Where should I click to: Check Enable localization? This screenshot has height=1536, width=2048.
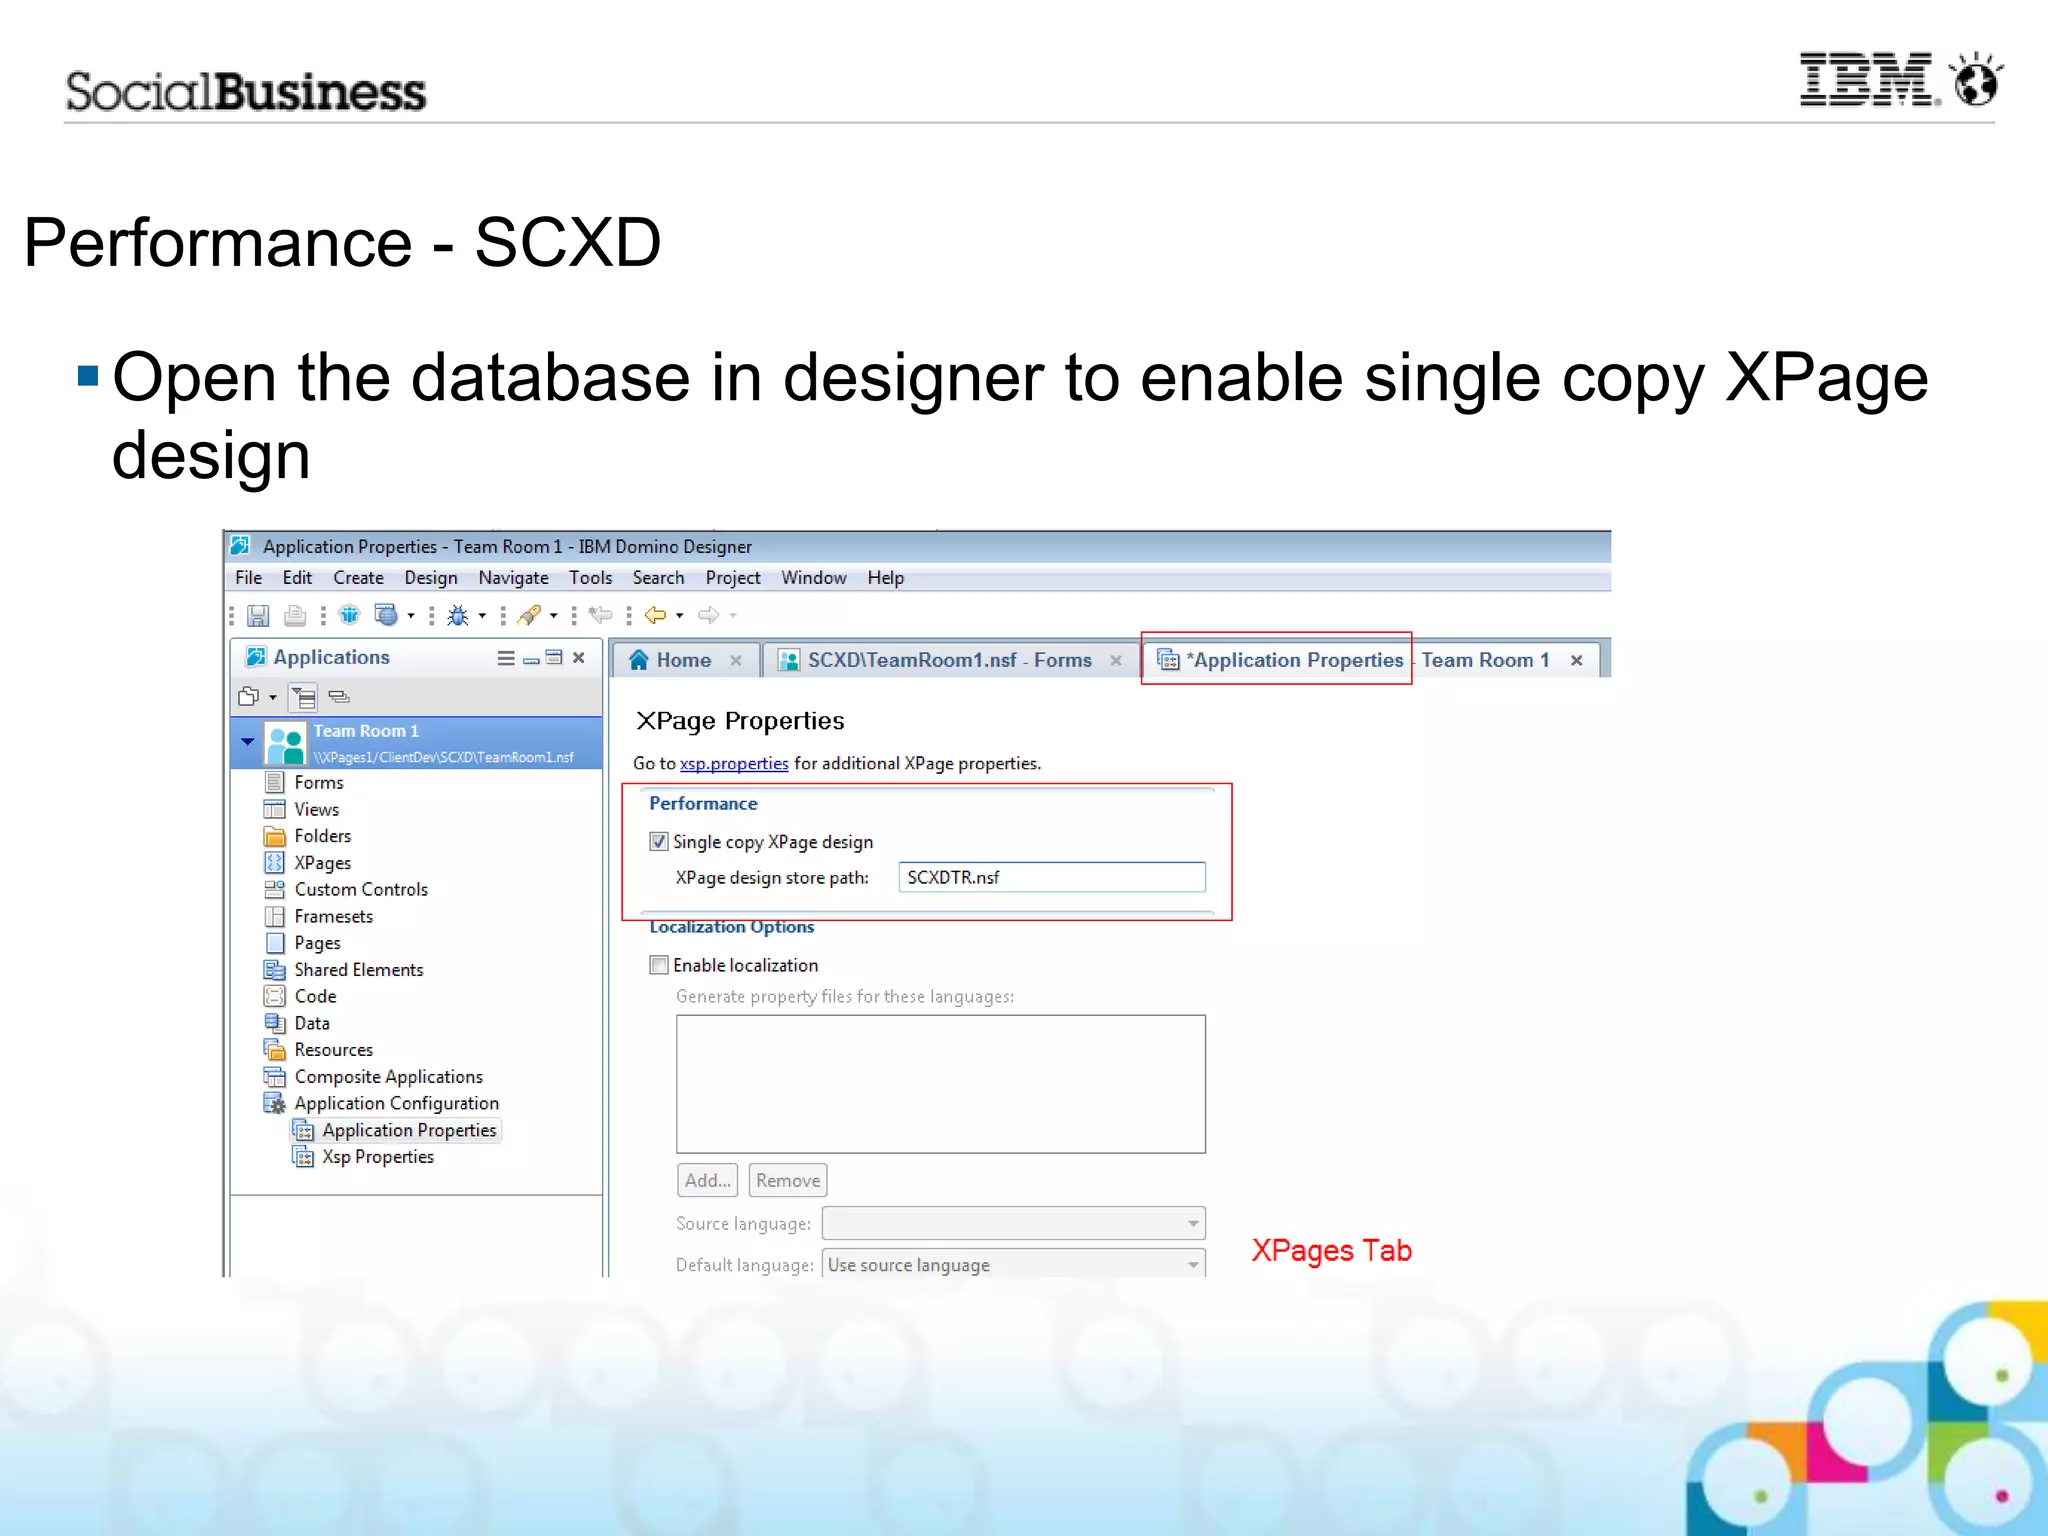click(659, 965)
